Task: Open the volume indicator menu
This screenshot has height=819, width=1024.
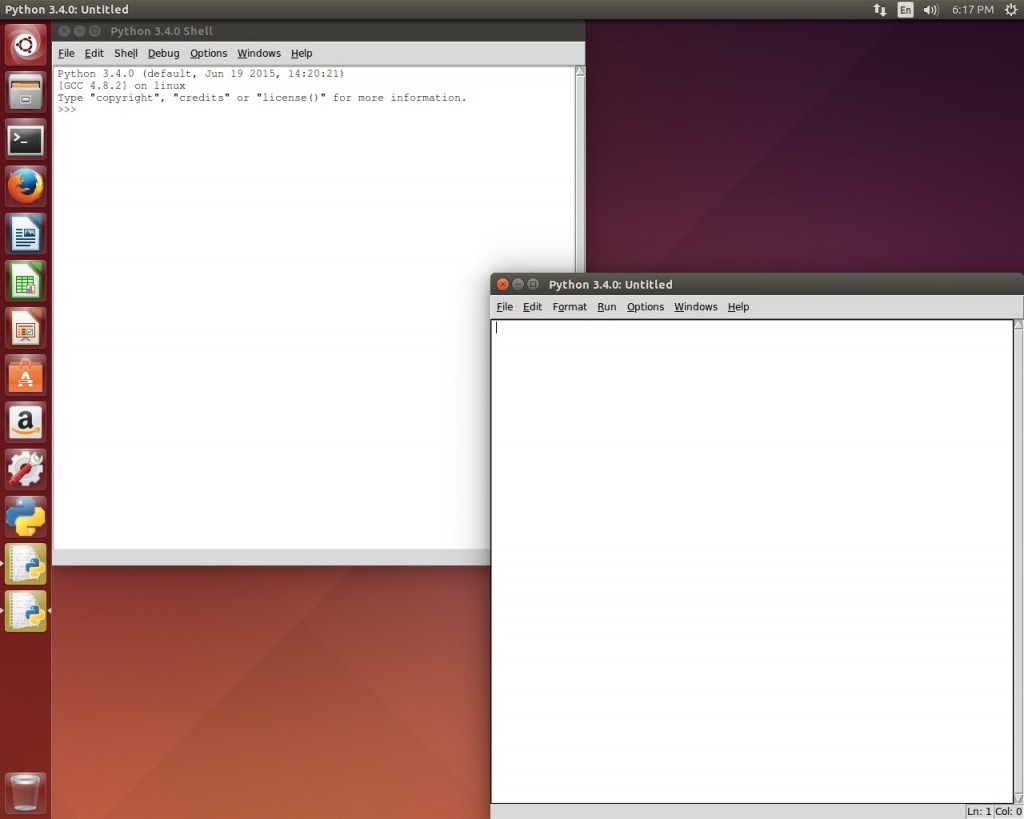Action: pyautogui.click(x=931, y=10)
